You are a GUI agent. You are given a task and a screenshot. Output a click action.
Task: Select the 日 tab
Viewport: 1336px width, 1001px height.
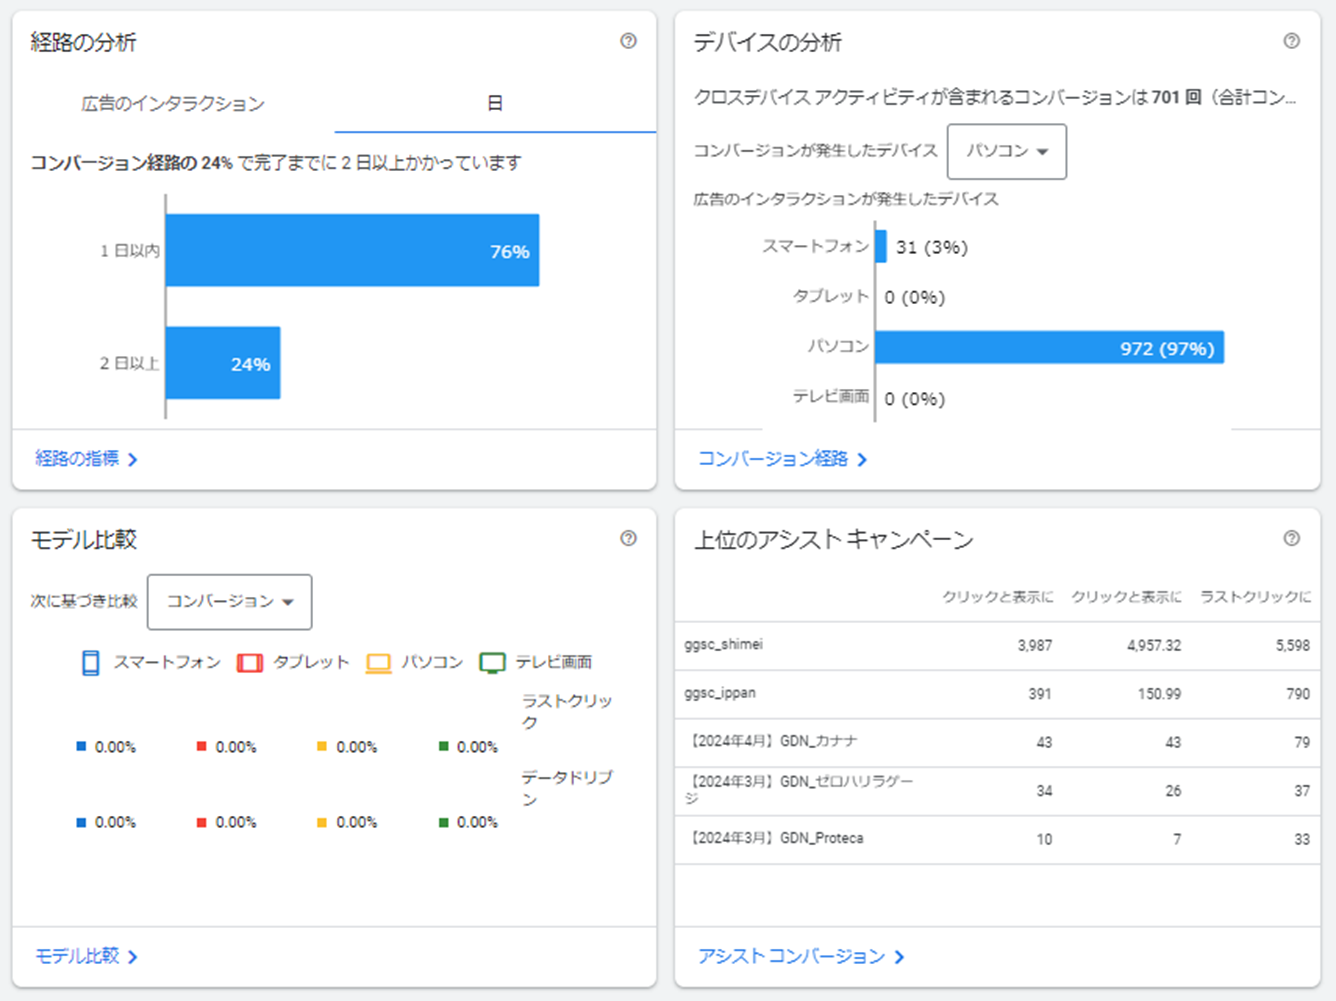point(495,104)
